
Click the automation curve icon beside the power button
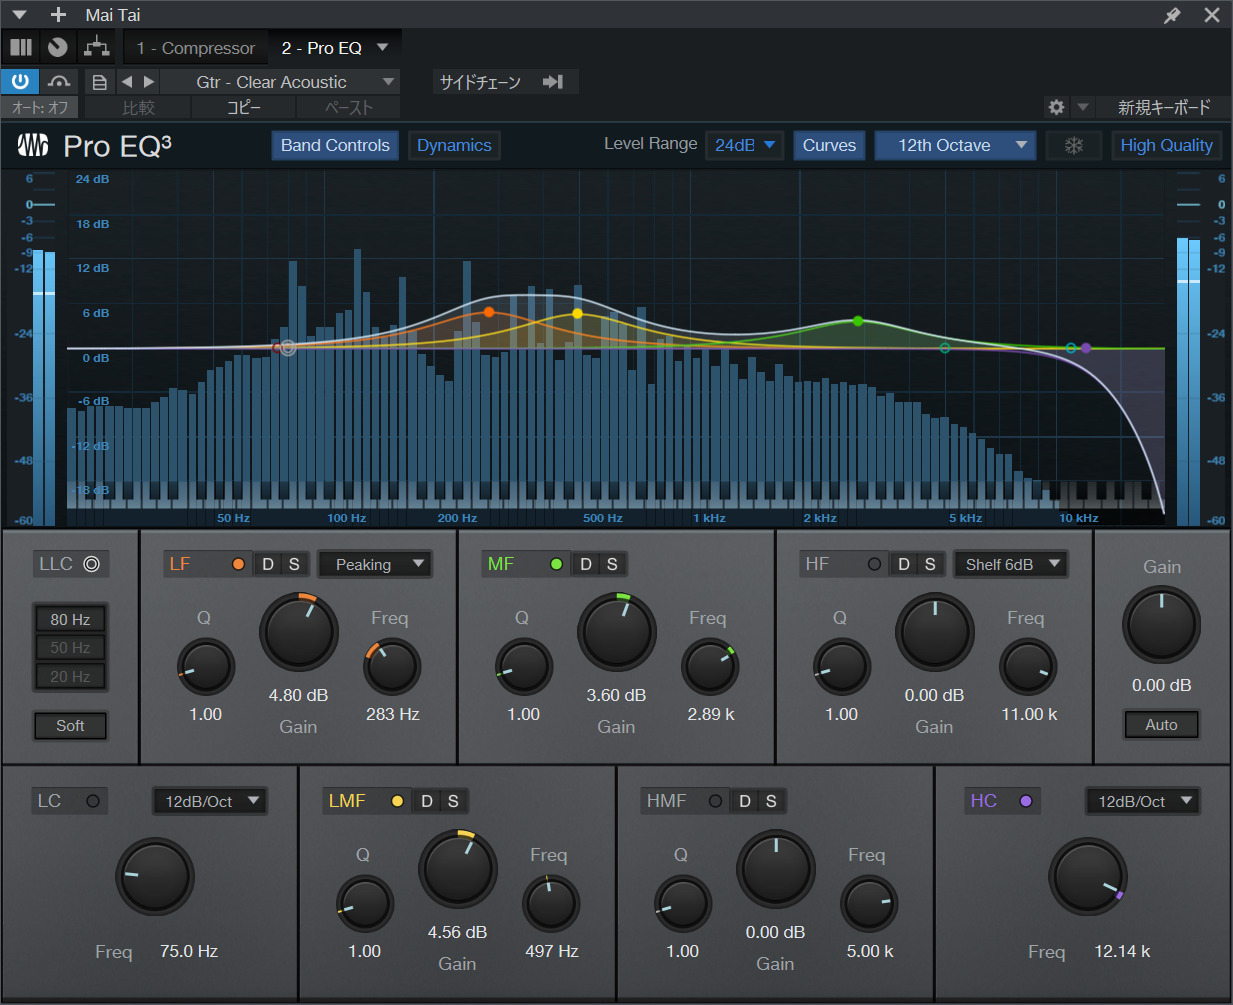pos(58,82)
